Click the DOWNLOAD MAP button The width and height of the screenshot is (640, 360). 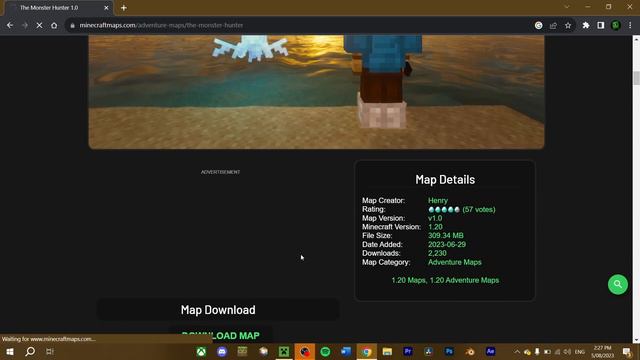[220, 335]
